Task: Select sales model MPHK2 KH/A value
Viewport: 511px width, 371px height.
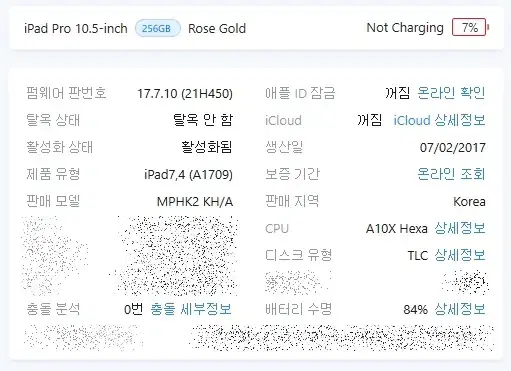Action: 195,202
